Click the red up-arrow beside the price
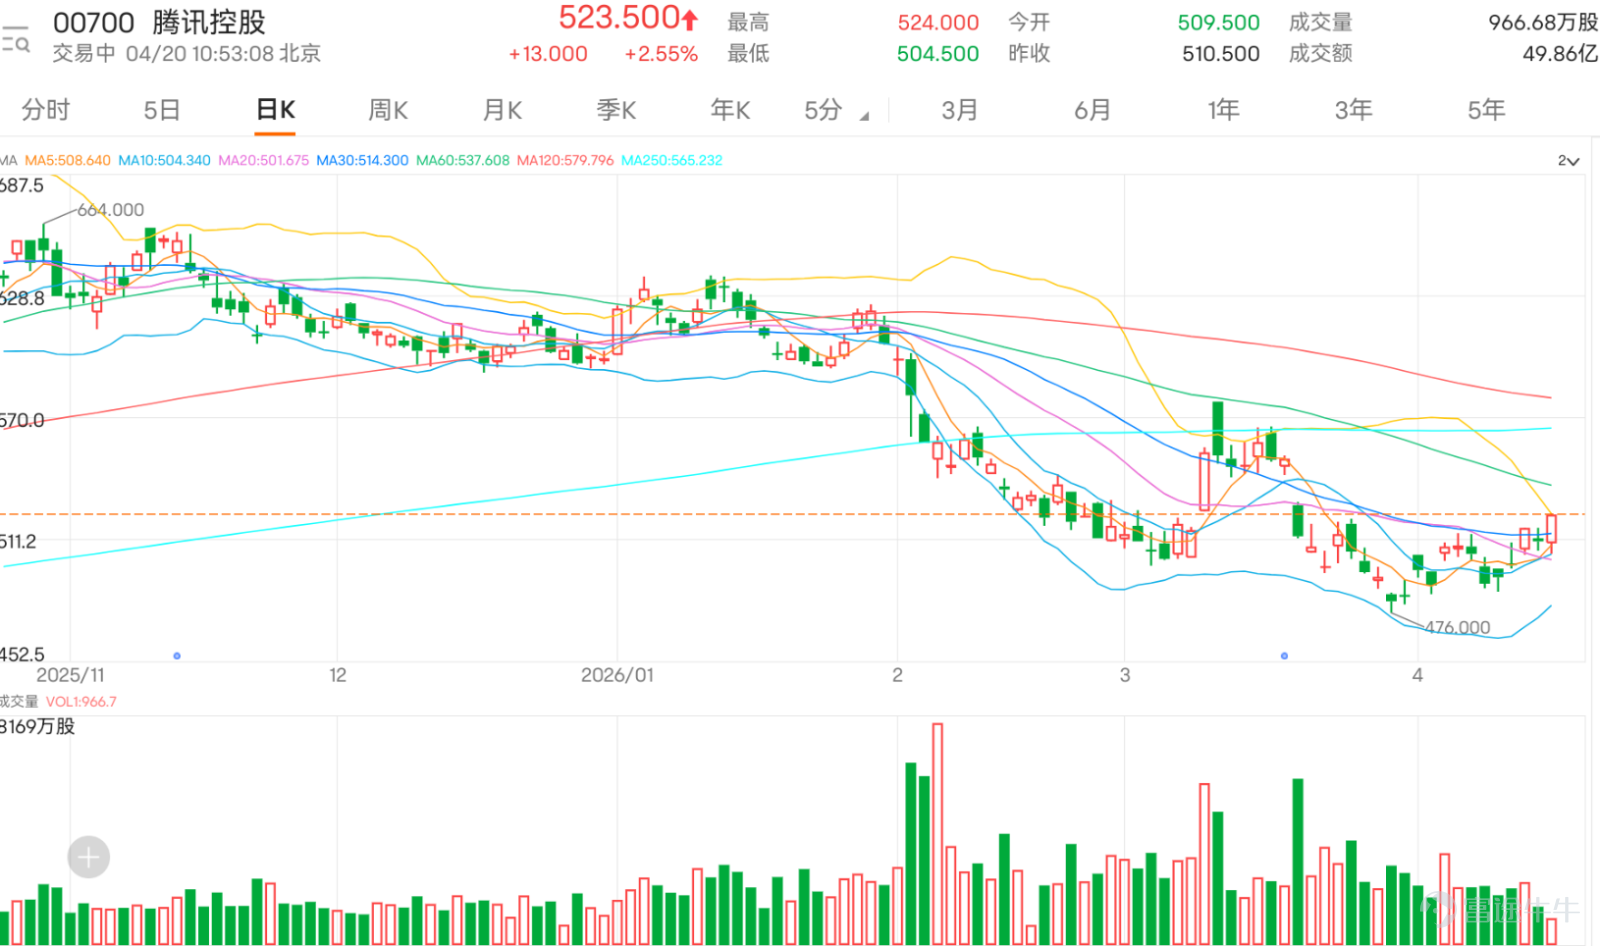1600x946 pixels. click(x=690, y=19)
